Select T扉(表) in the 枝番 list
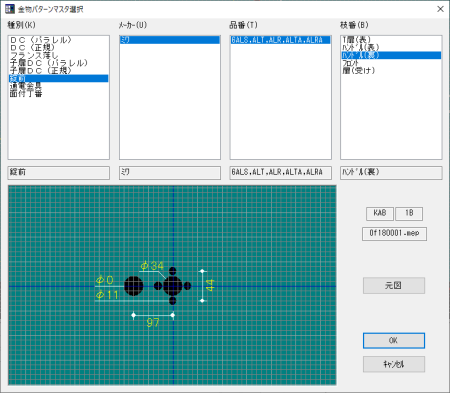450x393 pixels. [391, 40]
